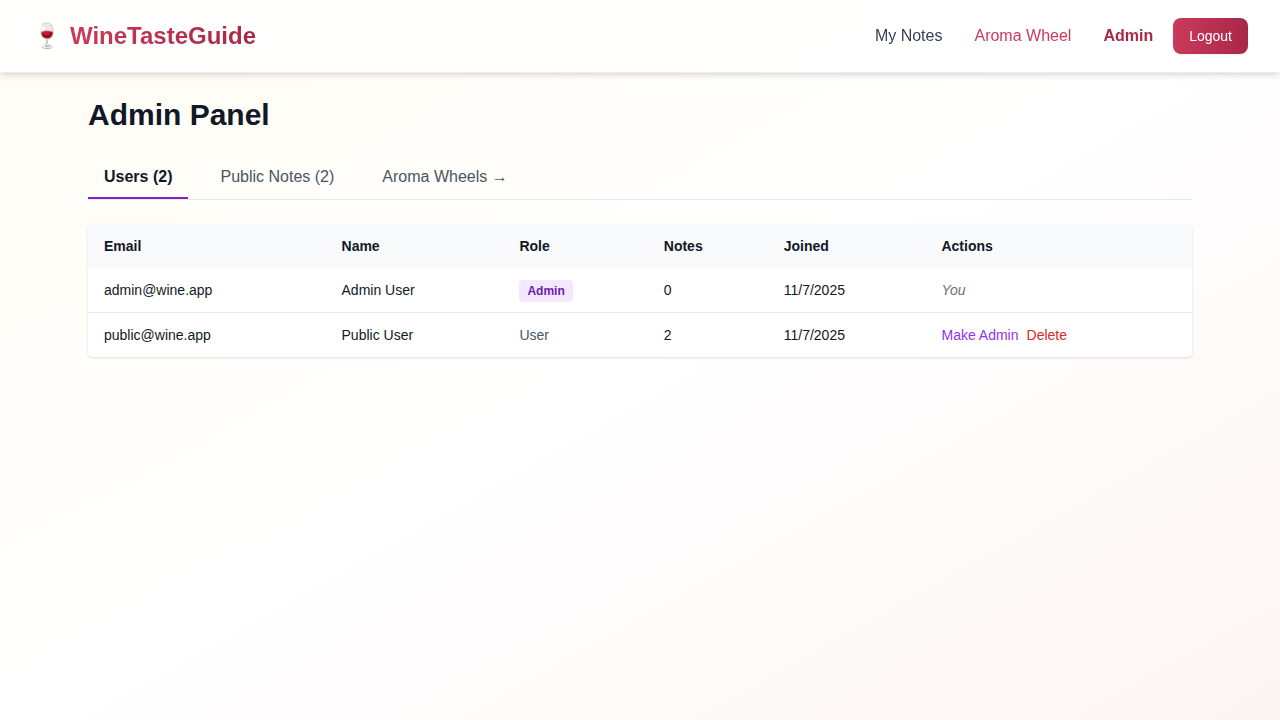Click the Email column header
Screen dimensions: 1280x720
point(122,246)
